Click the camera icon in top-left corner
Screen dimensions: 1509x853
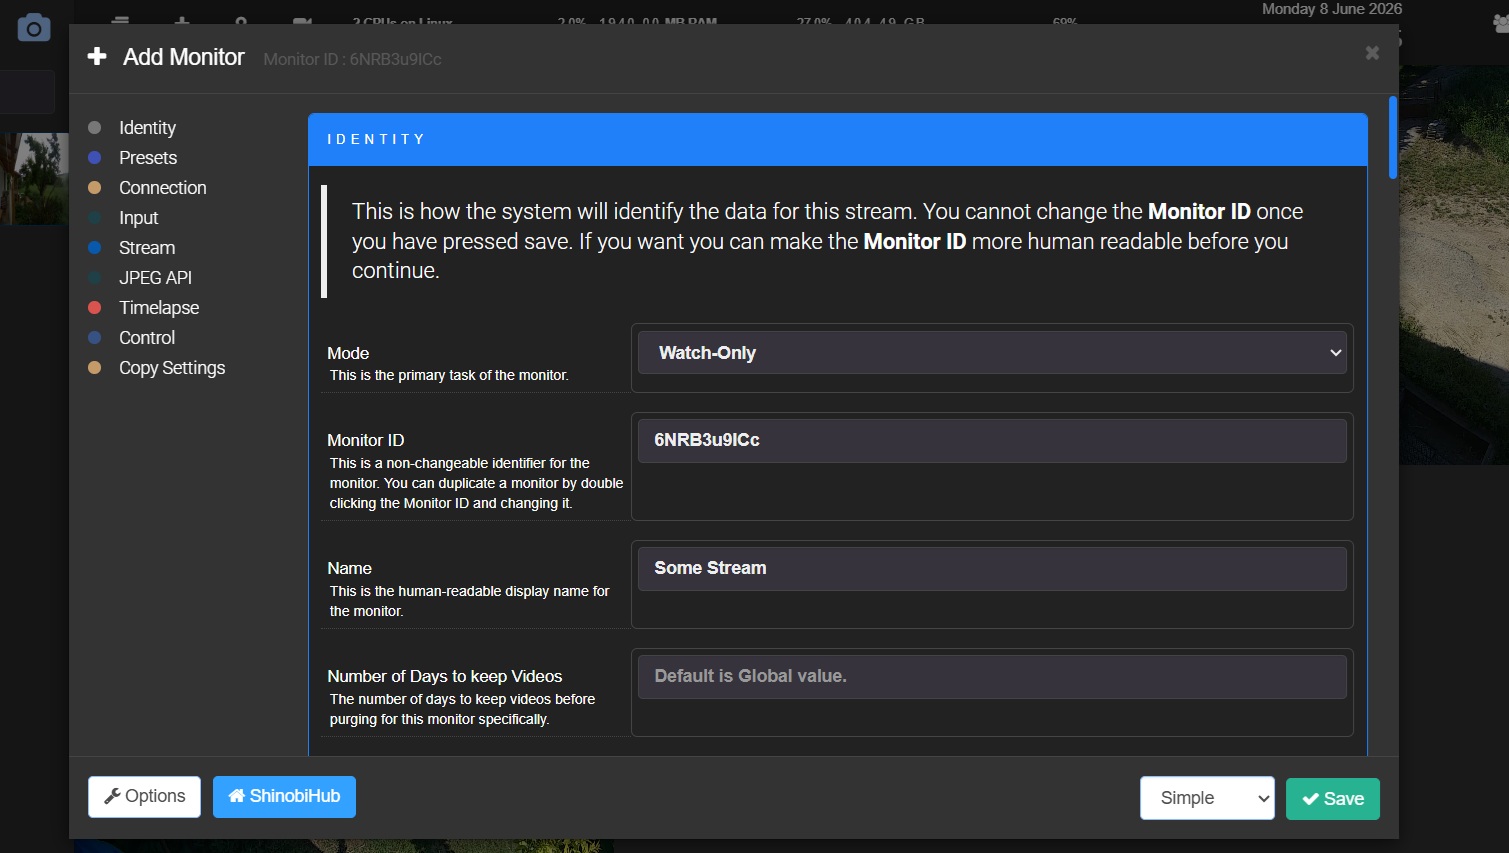(x=34, y=28)
